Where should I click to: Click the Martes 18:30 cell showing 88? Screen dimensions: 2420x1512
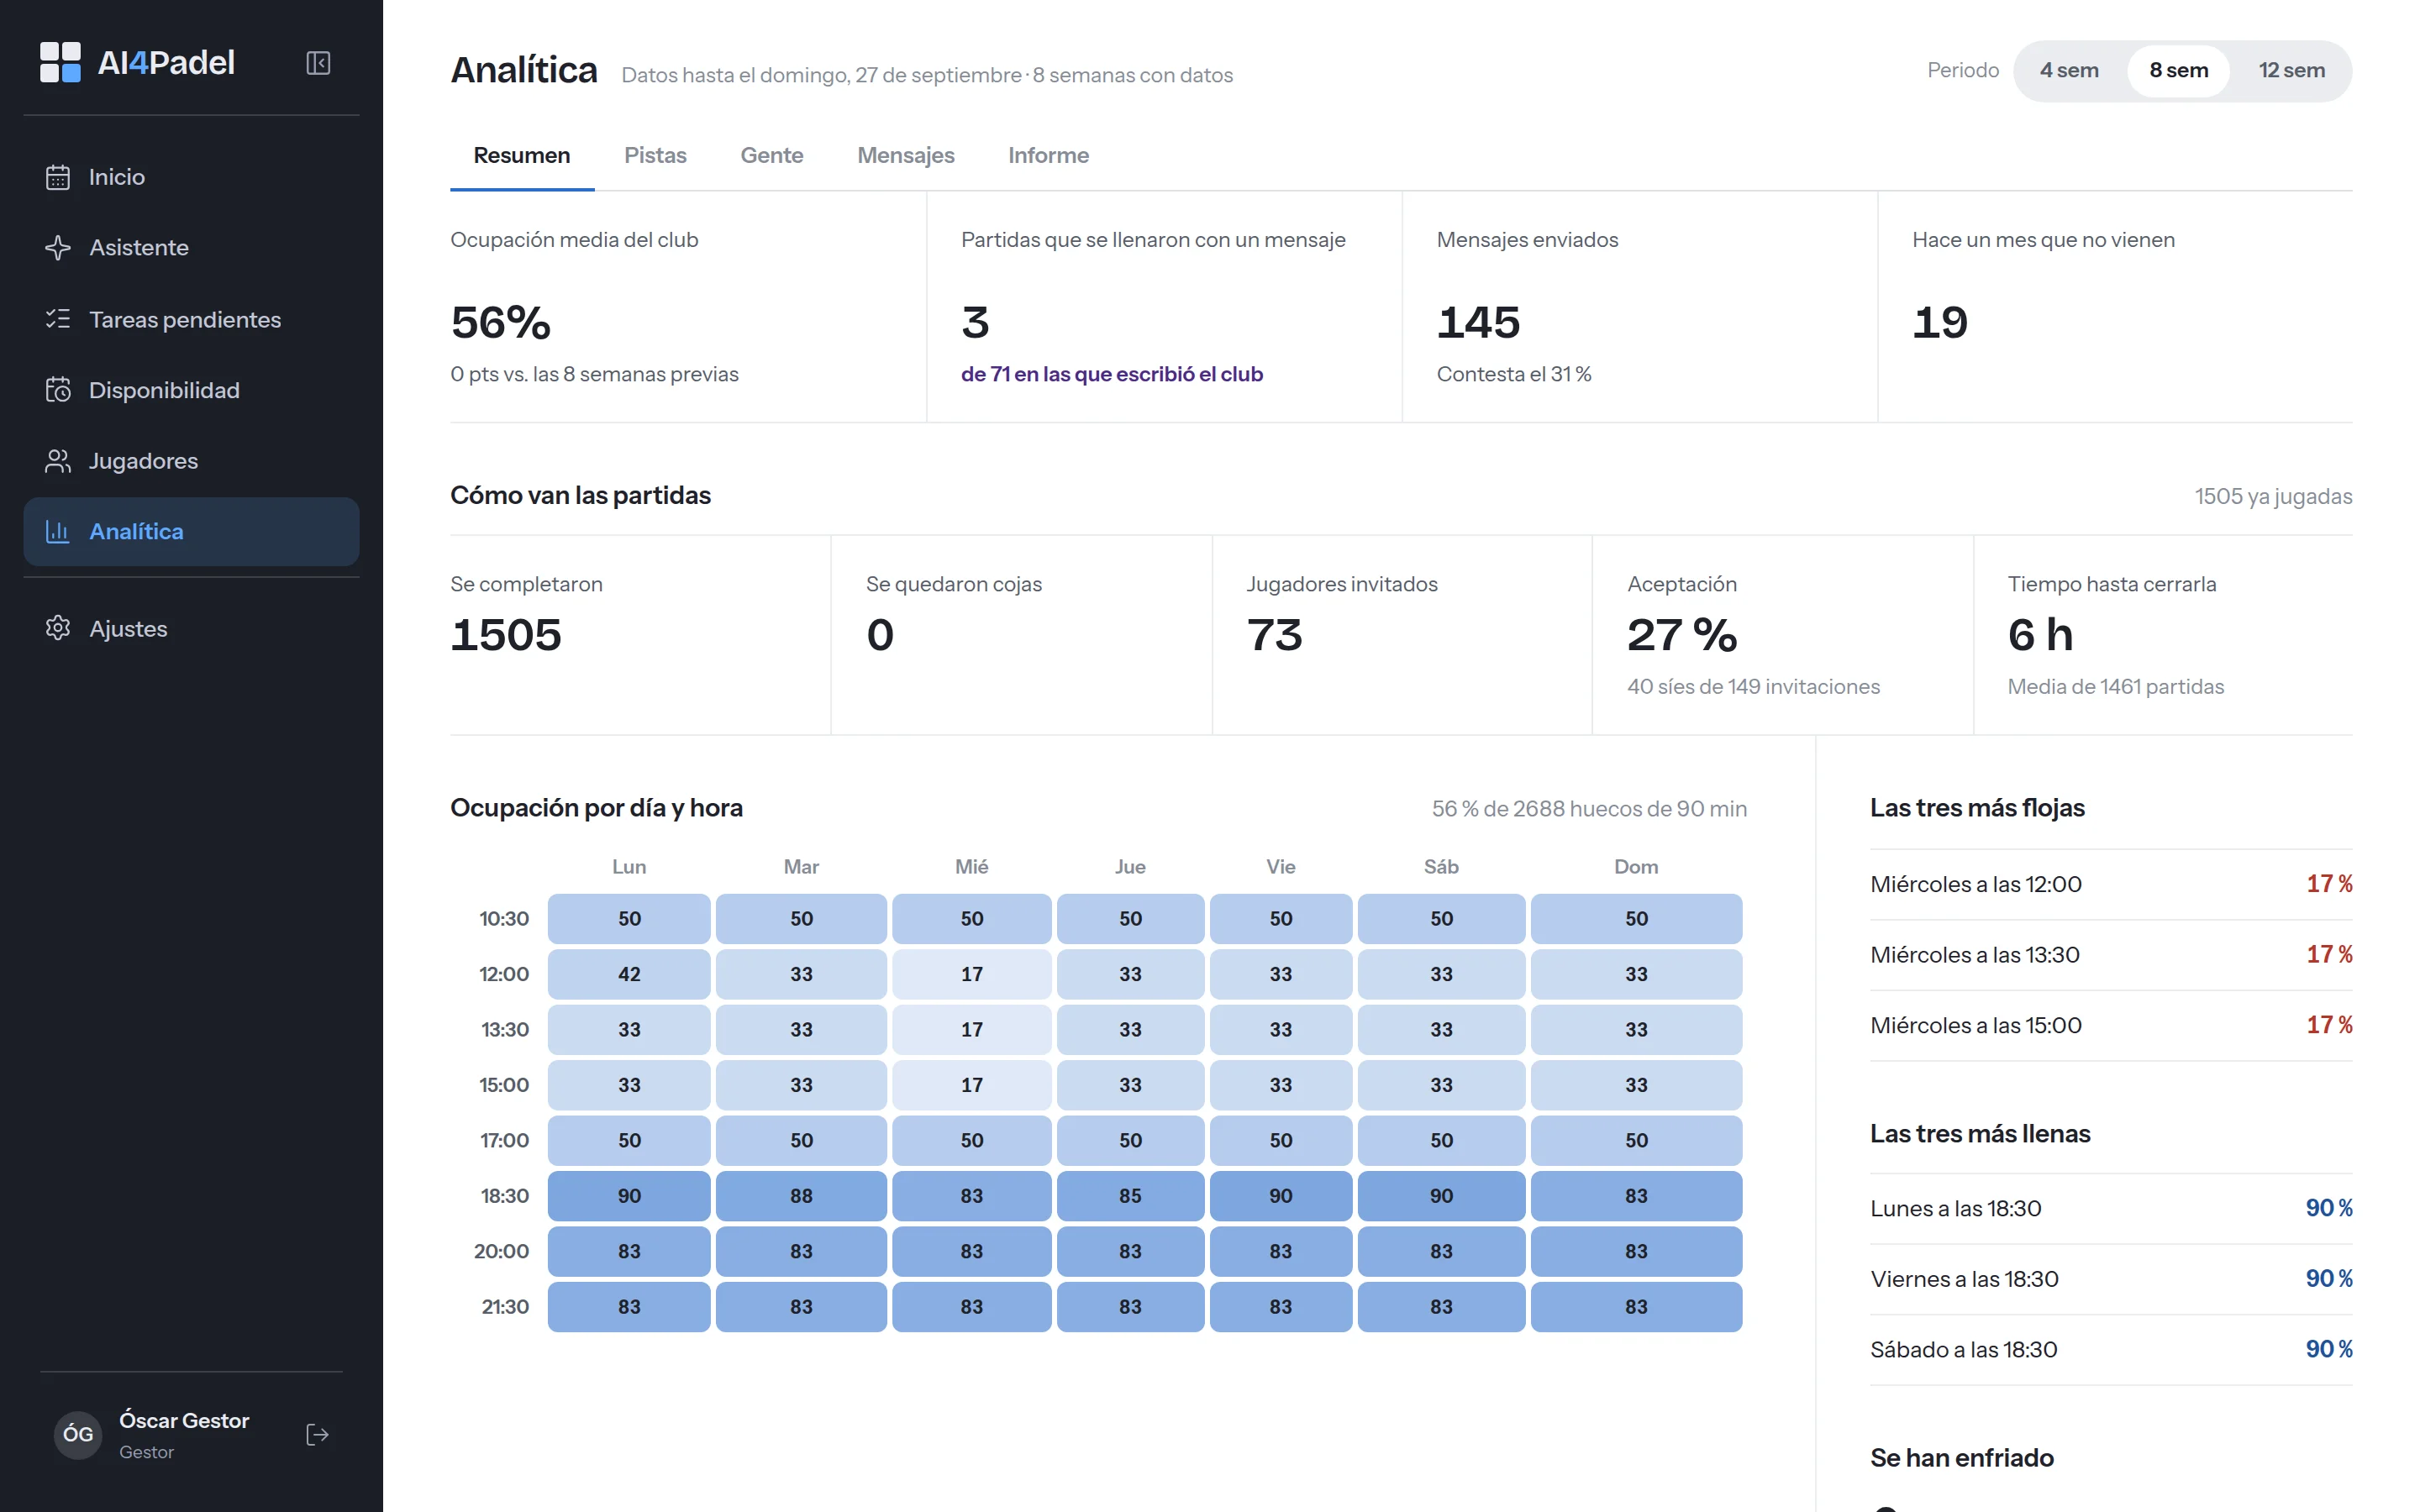801,1196
